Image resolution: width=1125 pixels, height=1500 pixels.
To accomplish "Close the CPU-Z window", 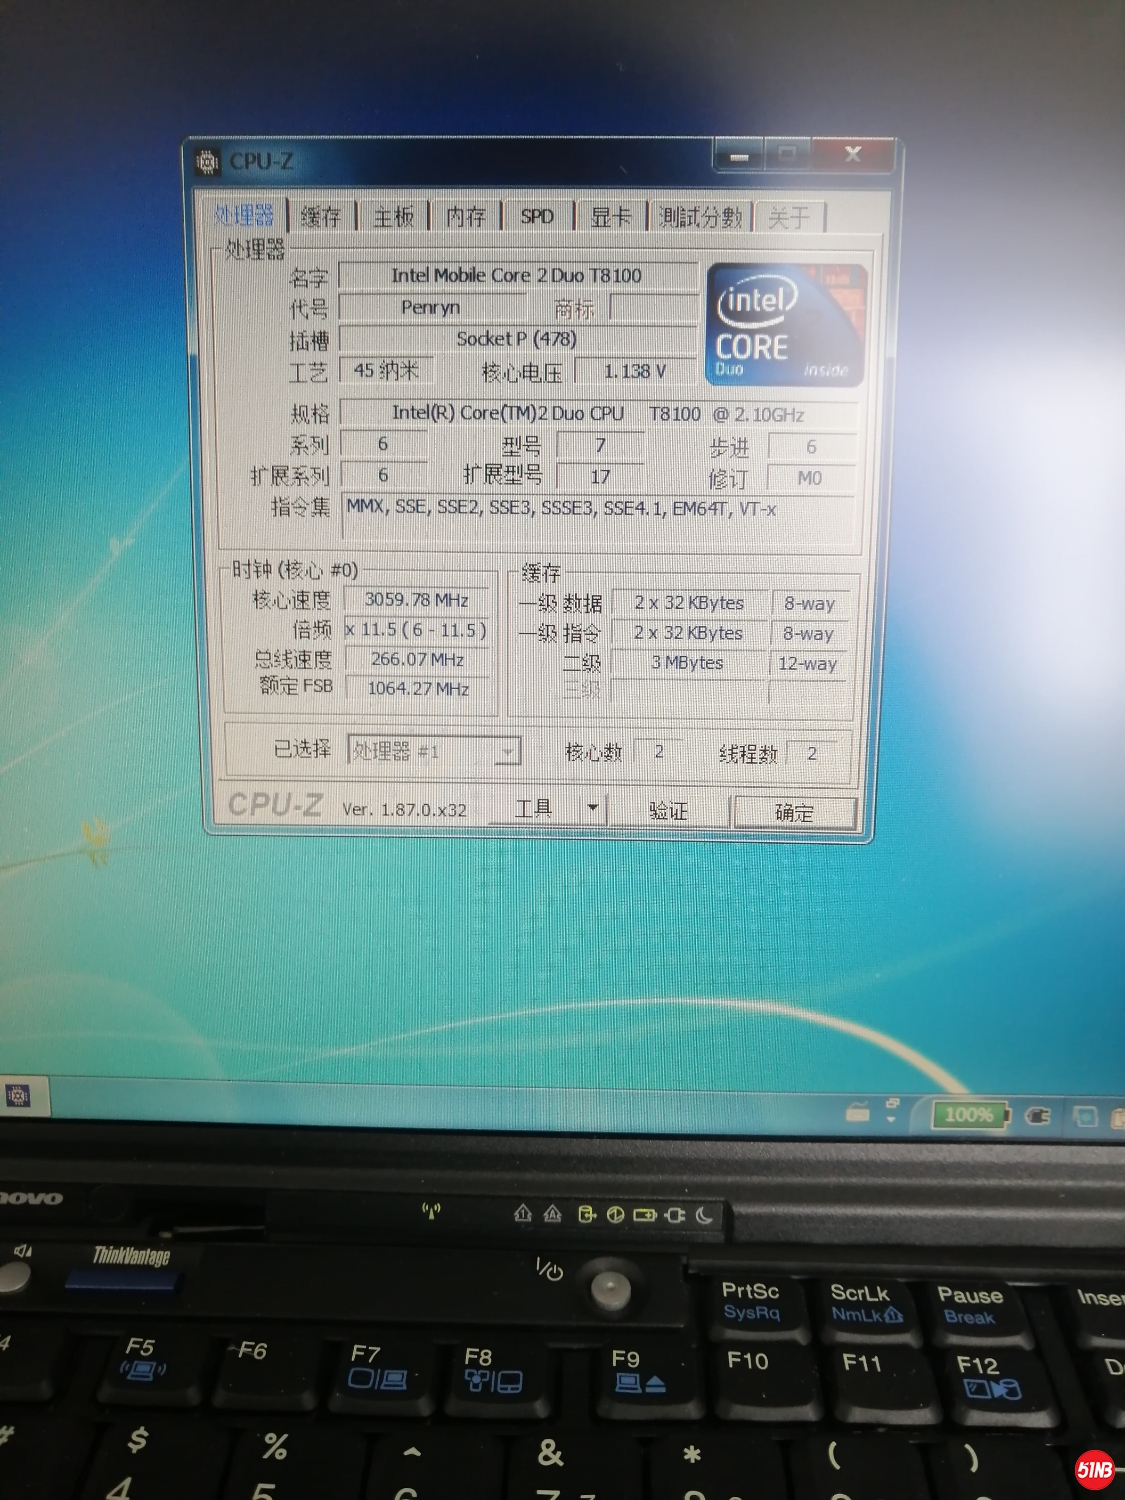I will pyautogui.click(x=852, y=154).
